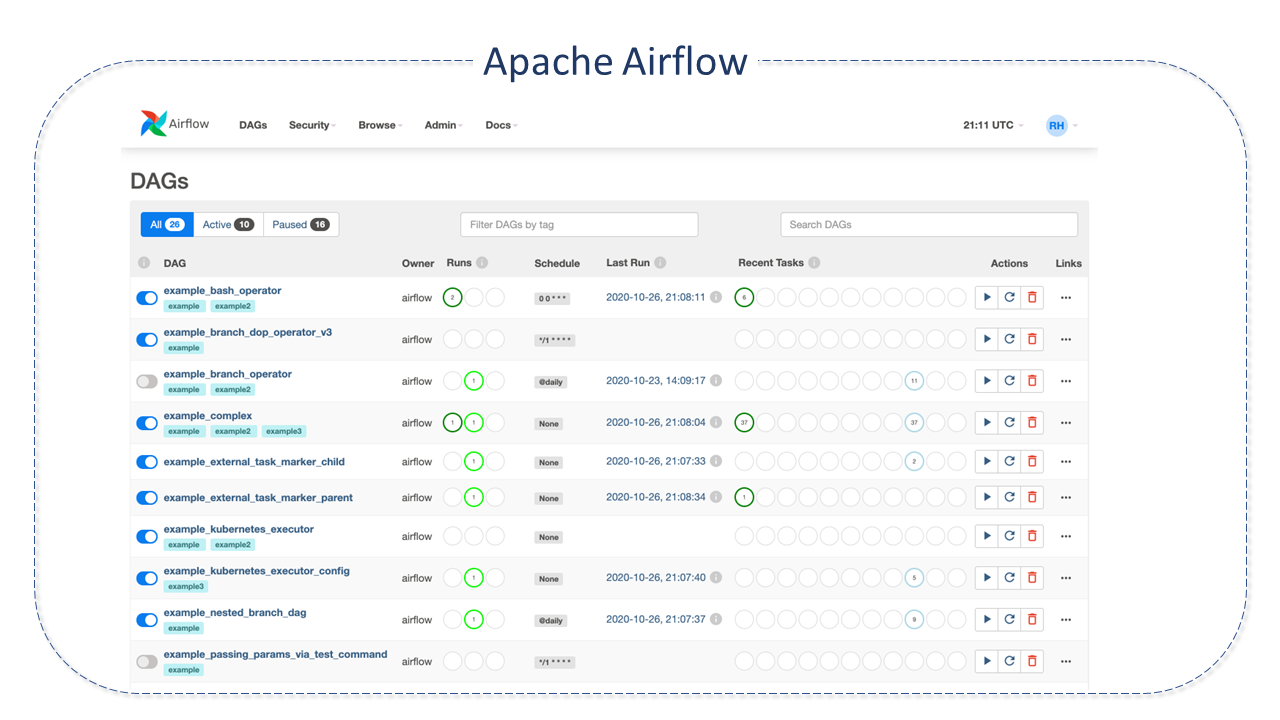Open example_complex success task count circle 37
Screen dimensions: 1280x720
coord(744,422)
